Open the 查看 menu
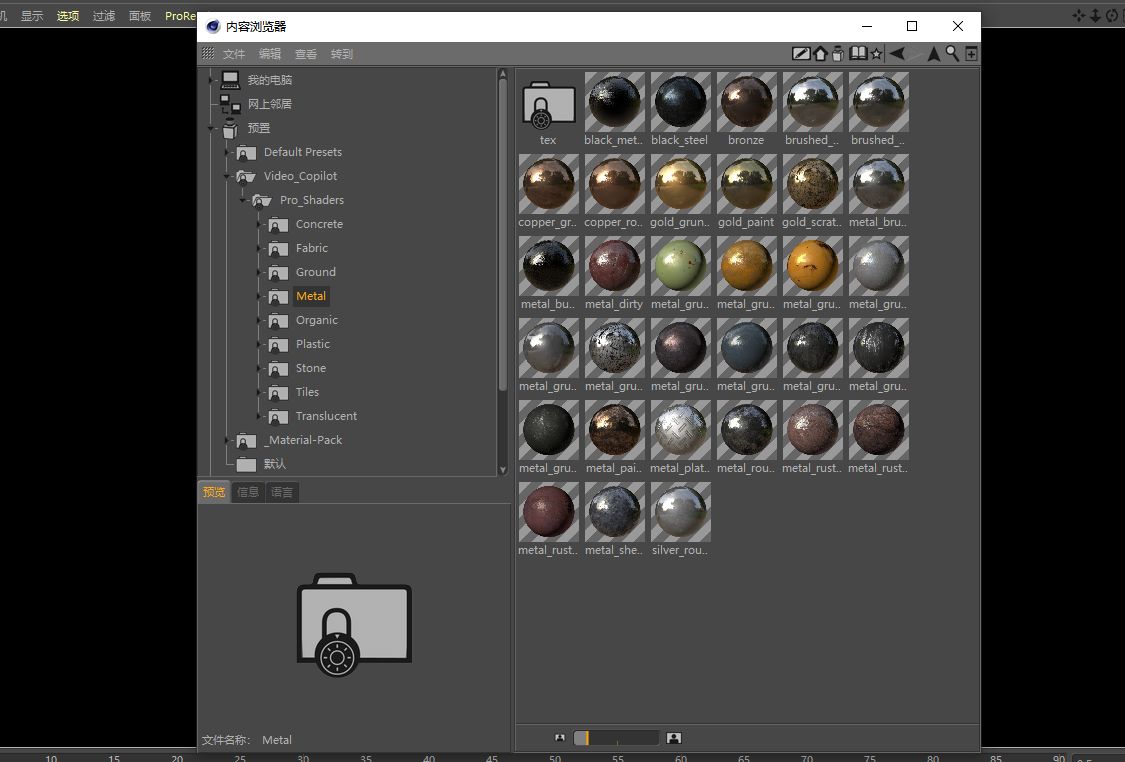Image resolution: width=1125 pixels, height=762 pixels. (306, 54)
